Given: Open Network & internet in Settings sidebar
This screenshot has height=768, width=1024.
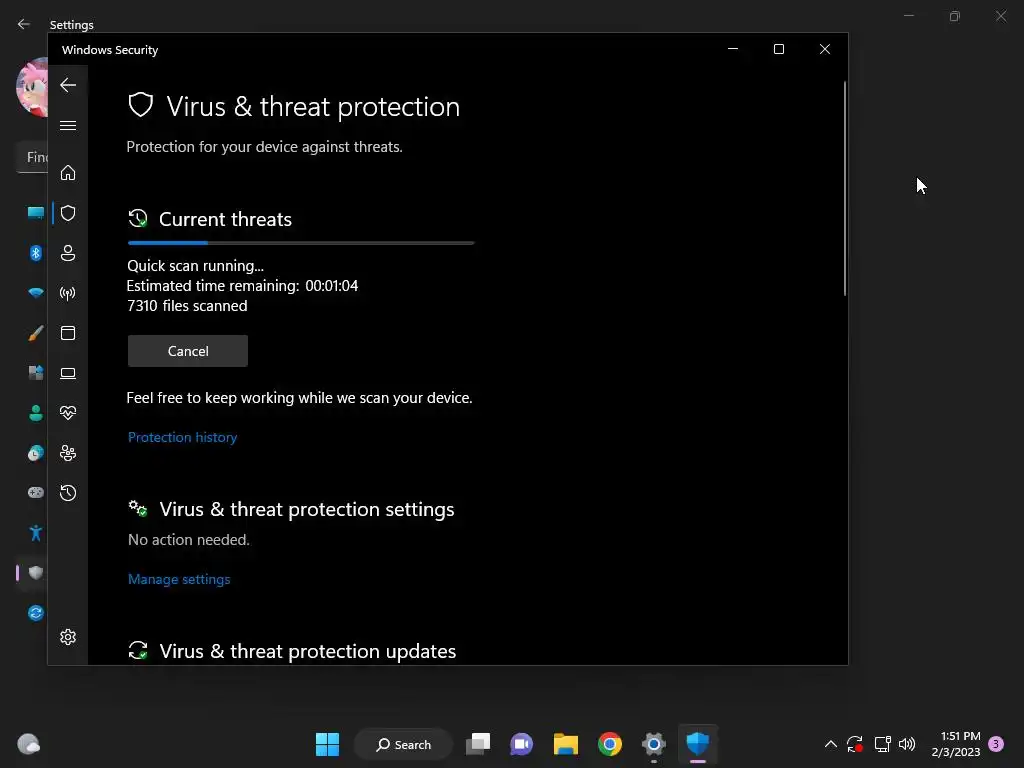Looking at the screenshot, I should 36,293.
